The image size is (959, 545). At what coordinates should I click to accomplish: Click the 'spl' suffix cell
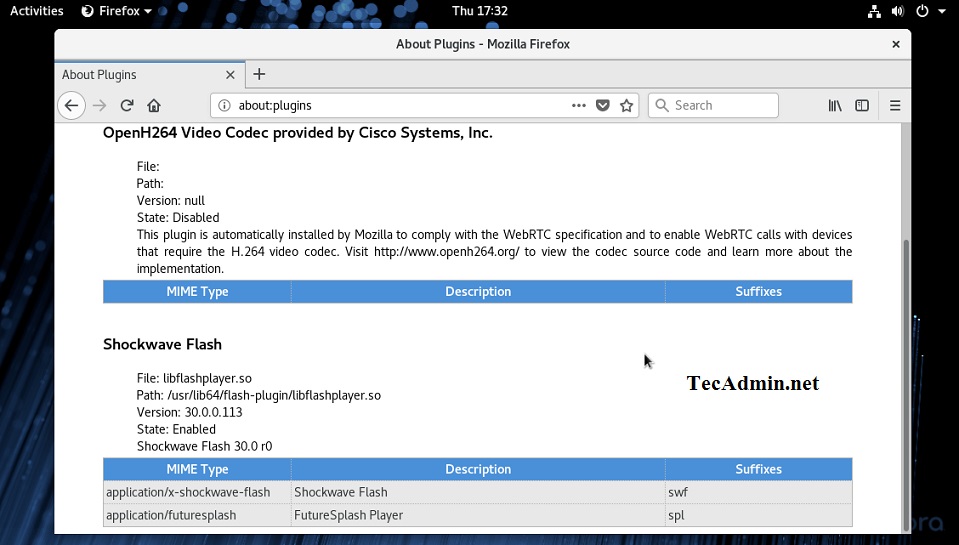(758, 515)
